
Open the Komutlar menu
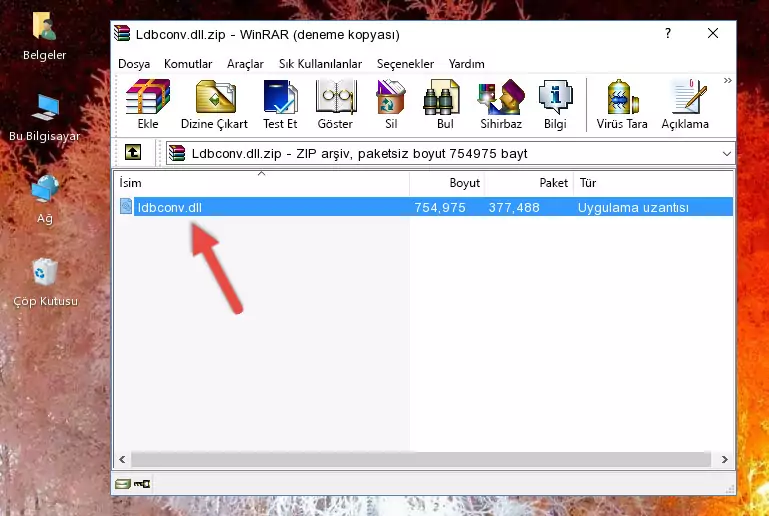click(188, 64)
